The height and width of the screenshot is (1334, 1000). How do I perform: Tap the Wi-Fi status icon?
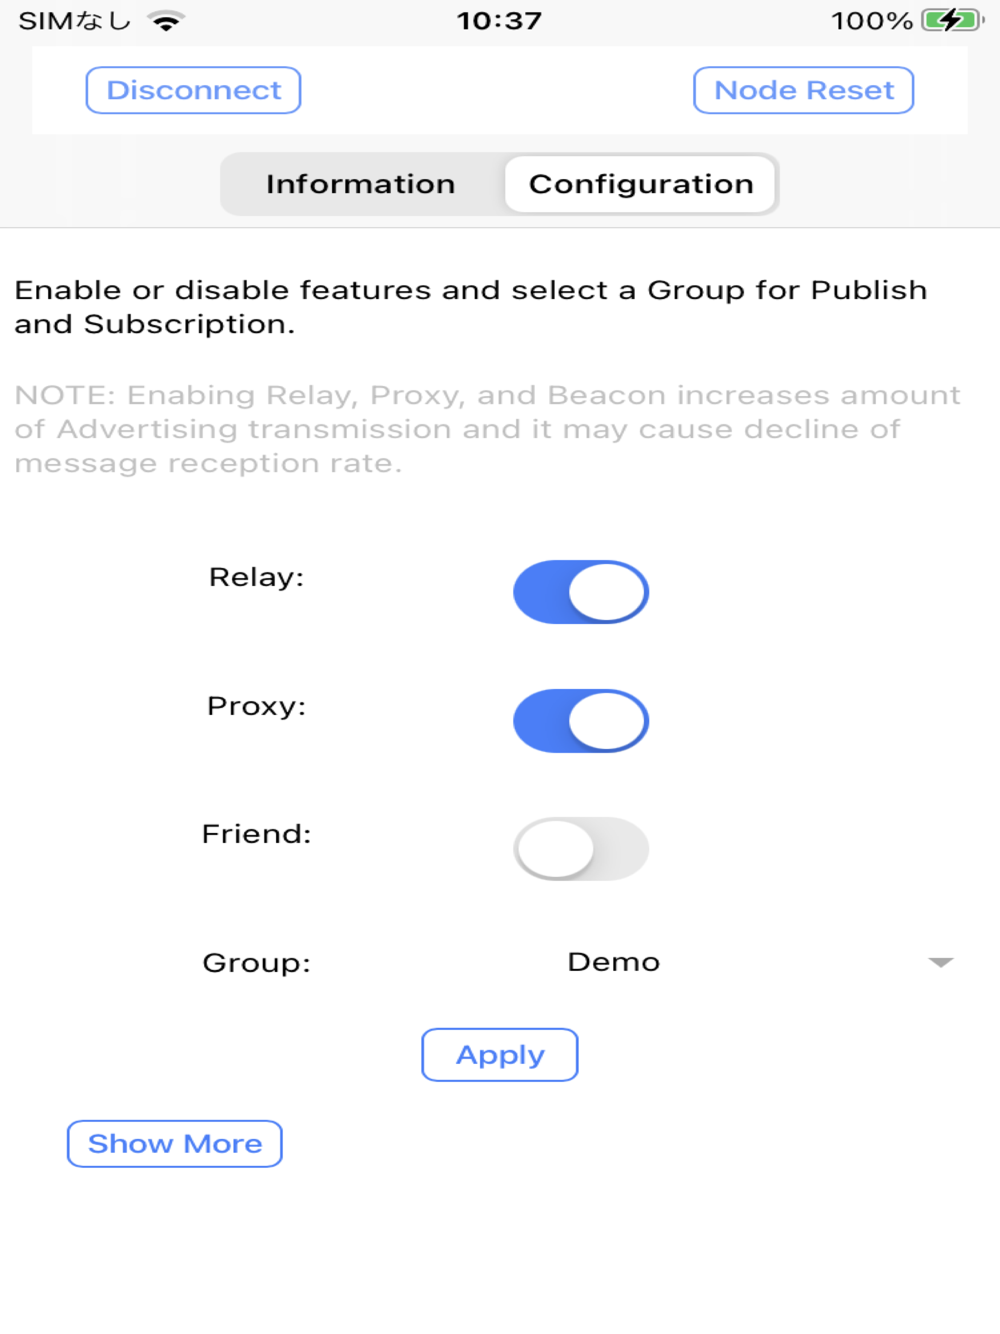166,21
